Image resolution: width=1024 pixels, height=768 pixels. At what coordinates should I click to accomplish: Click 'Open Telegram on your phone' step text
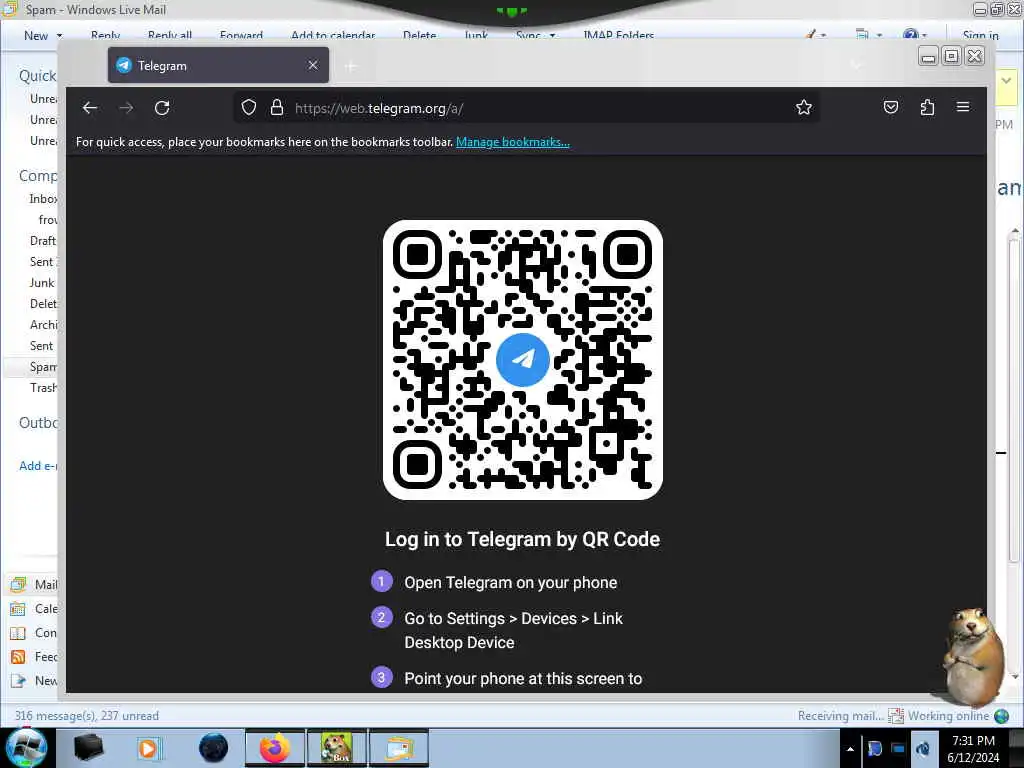point(511,583)
